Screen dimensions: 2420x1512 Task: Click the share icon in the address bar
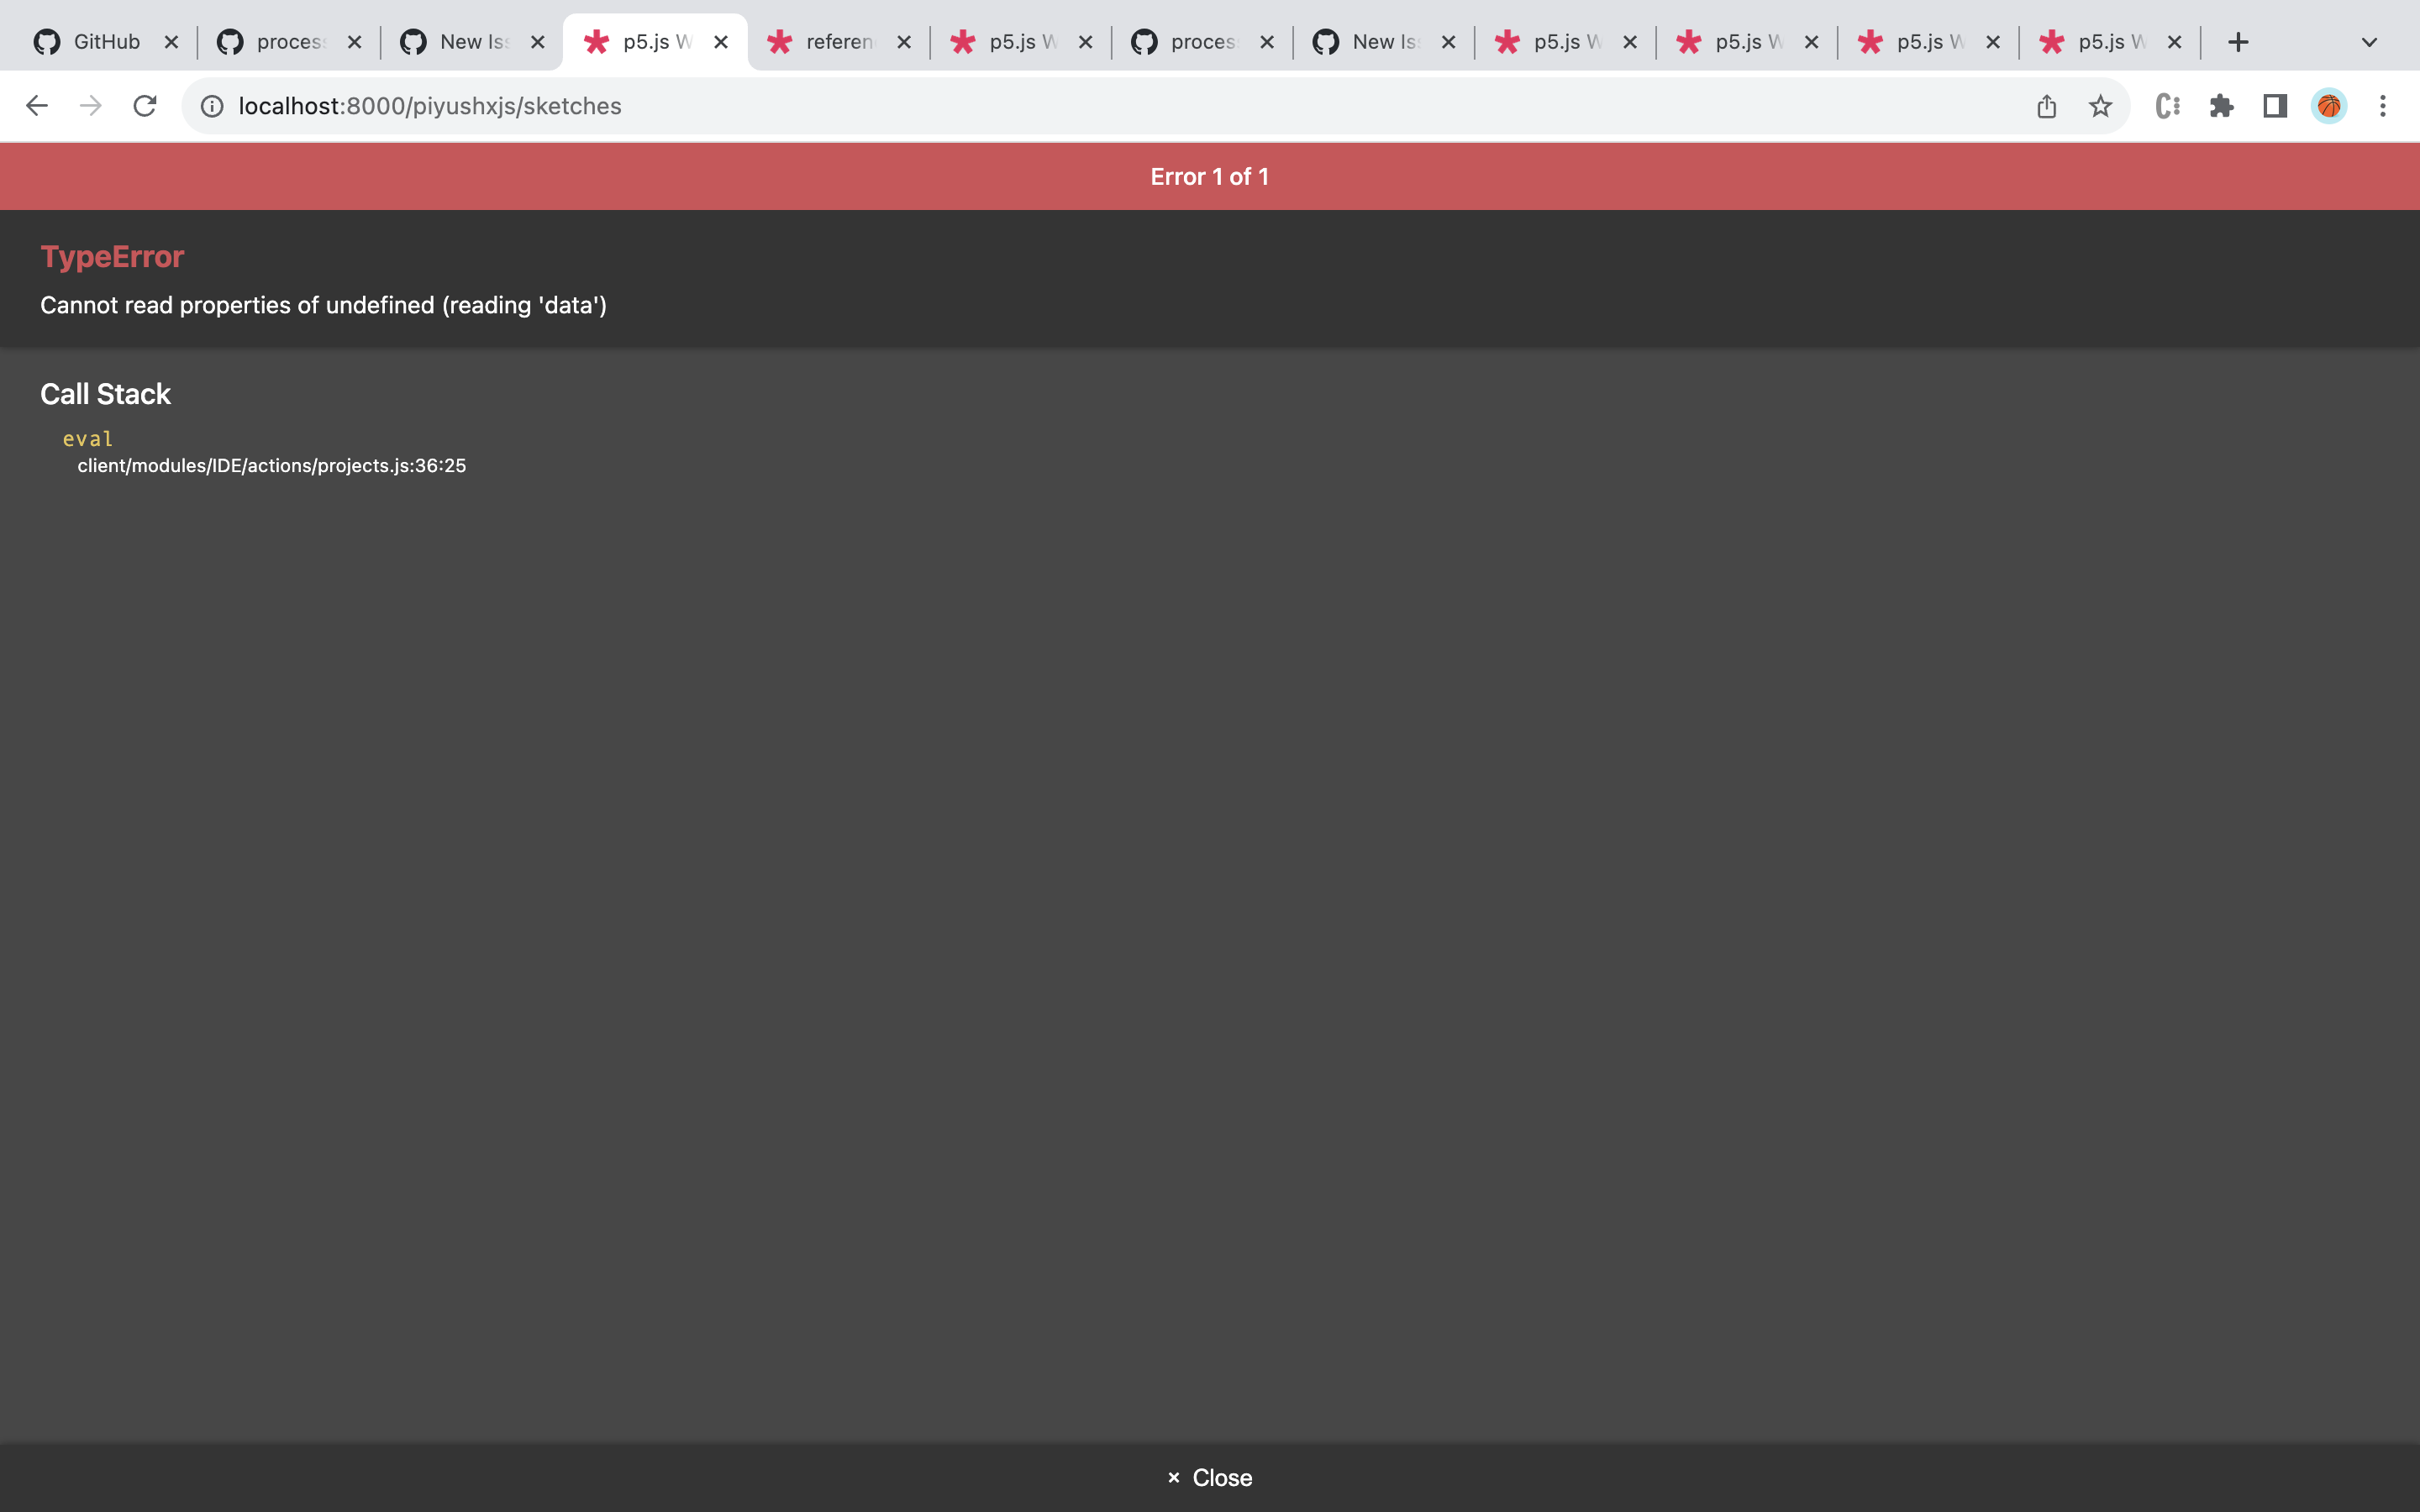click(2047, 105)
